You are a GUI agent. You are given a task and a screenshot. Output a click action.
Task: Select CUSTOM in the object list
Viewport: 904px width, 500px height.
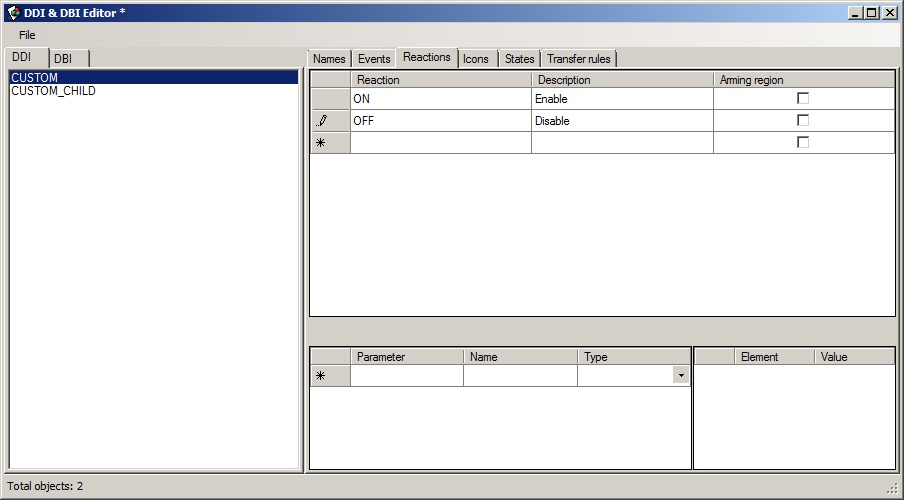154,77
